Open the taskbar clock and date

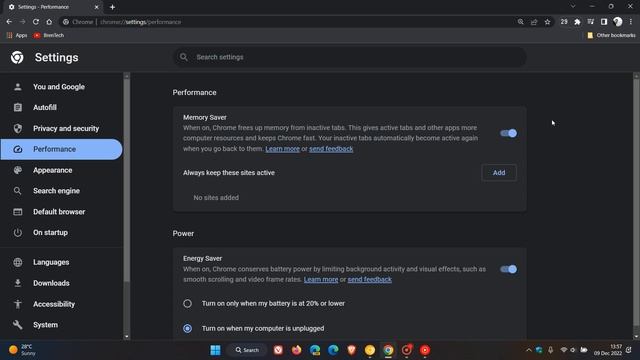coord(608,350)
